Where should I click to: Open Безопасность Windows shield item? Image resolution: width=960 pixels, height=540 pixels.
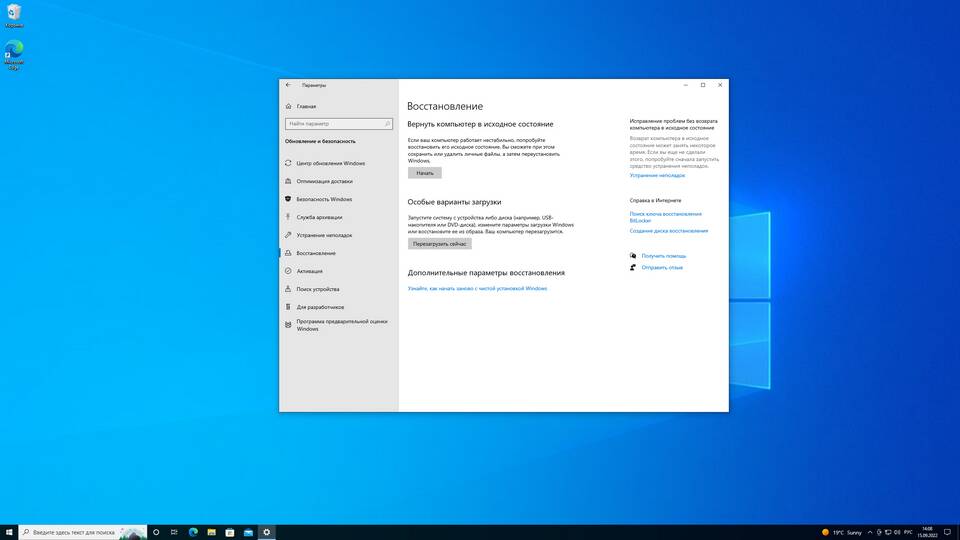point(324,199)
